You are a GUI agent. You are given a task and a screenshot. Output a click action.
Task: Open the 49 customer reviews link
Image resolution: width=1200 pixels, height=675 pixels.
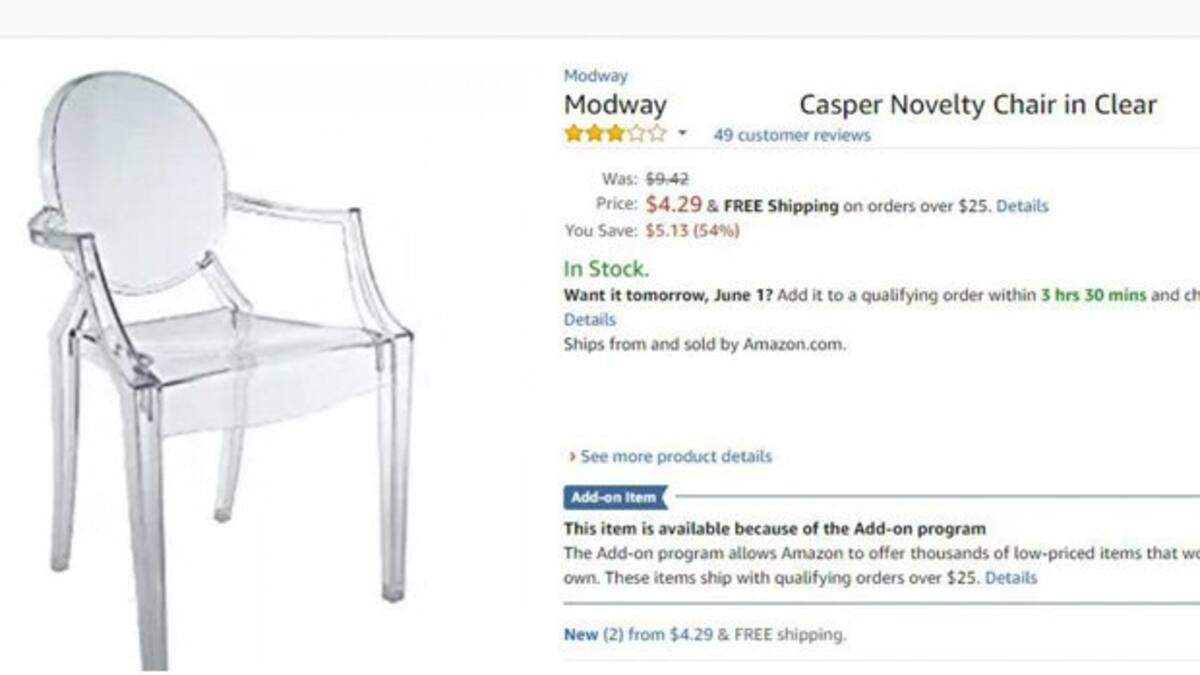tap(791, 135)
